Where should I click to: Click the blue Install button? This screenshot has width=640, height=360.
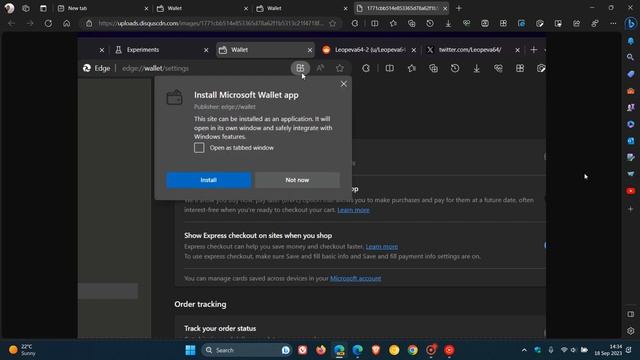pyautogui.click(x=209, y=180)
